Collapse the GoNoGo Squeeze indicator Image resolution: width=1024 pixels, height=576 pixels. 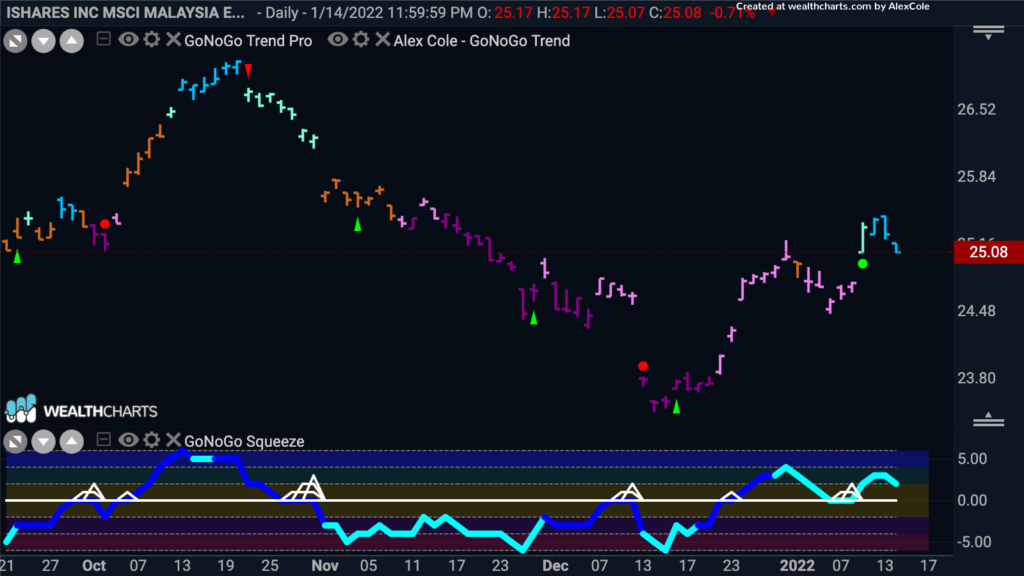tap(103, 440)
